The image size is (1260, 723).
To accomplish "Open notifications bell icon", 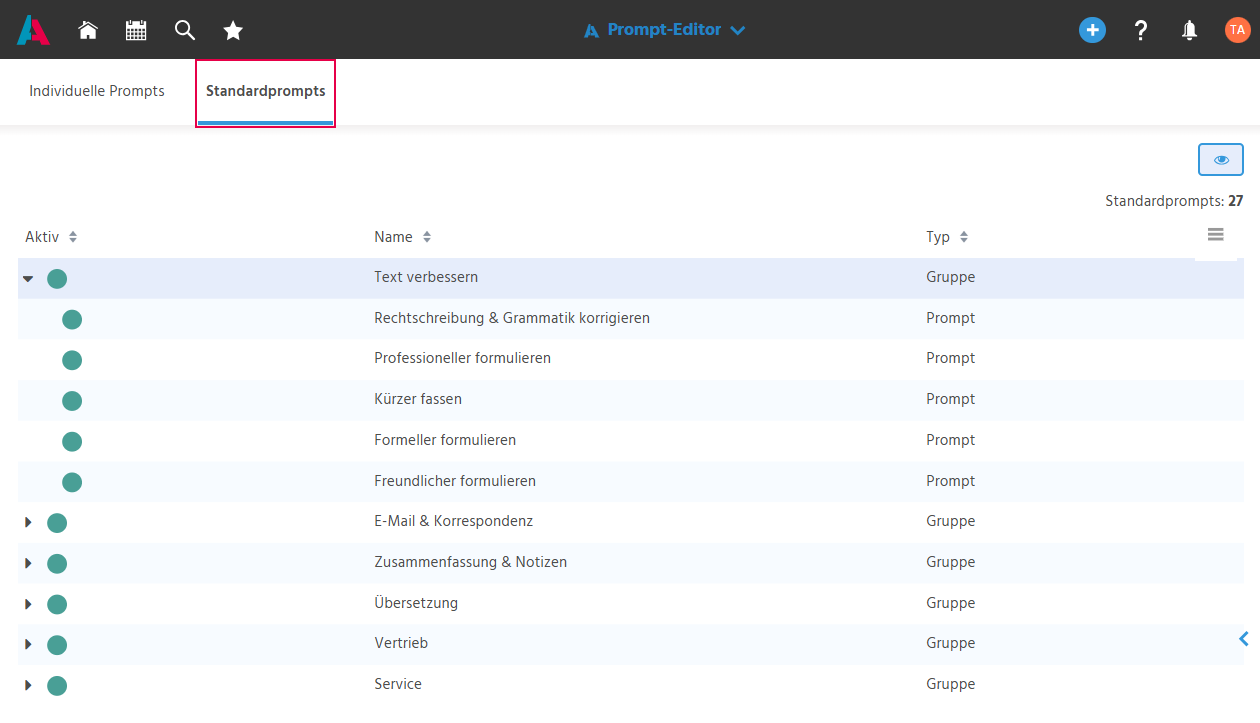I will [x=1189, y=30].
